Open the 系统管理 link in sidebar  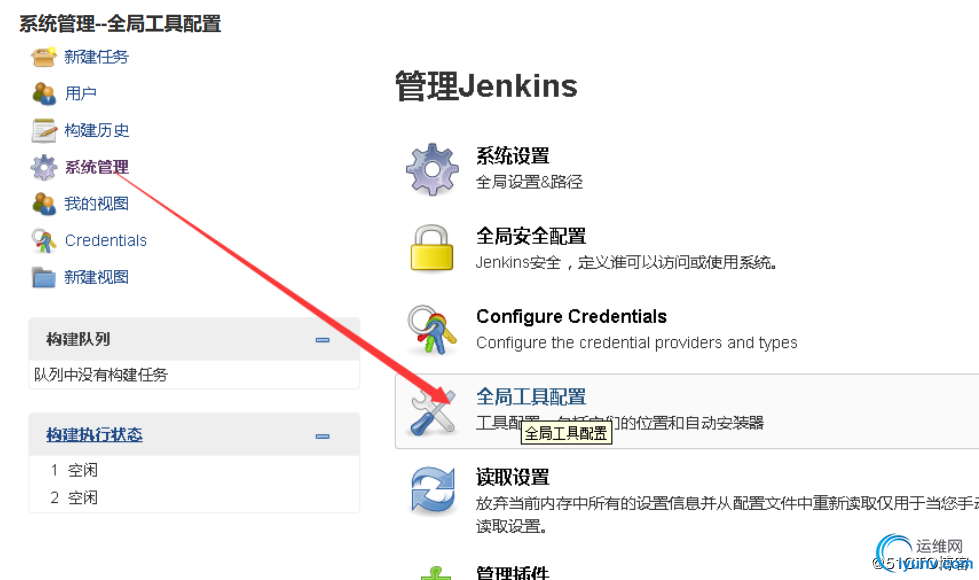97,167
